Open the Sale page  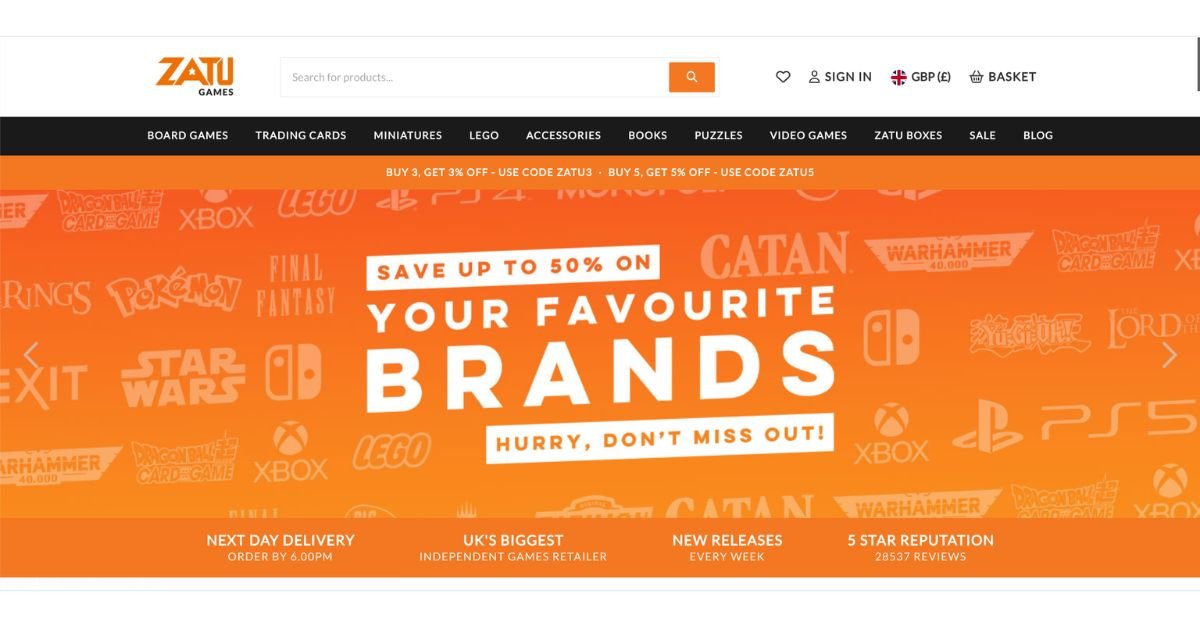click(982, 135)
